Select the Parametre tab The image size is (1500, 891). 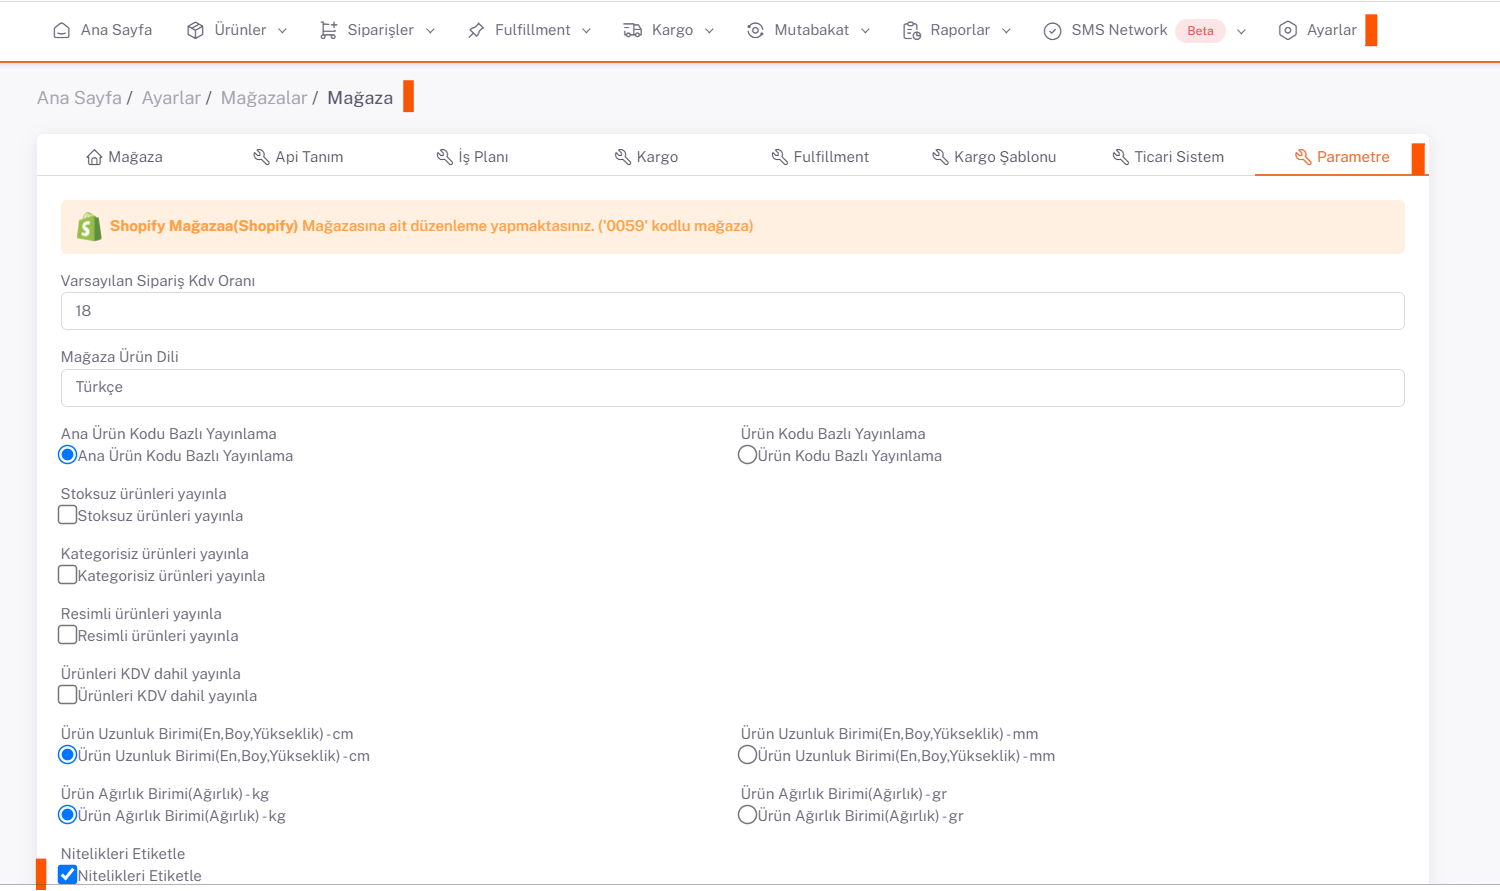[1342, 157]
